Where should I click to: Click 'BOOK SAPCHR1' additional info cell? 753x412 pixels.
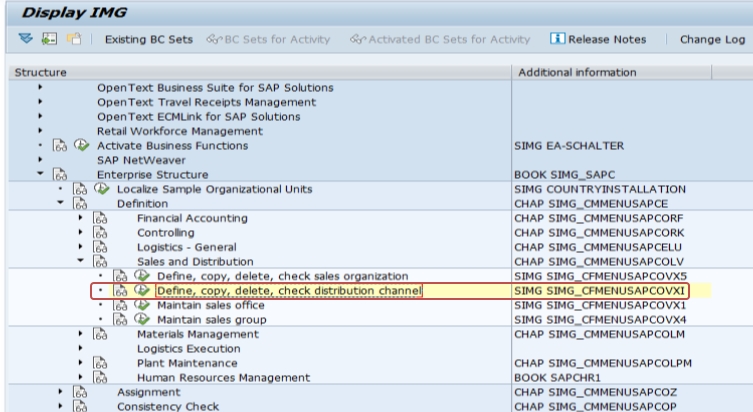pyautogui.click(x=557, y=377)
